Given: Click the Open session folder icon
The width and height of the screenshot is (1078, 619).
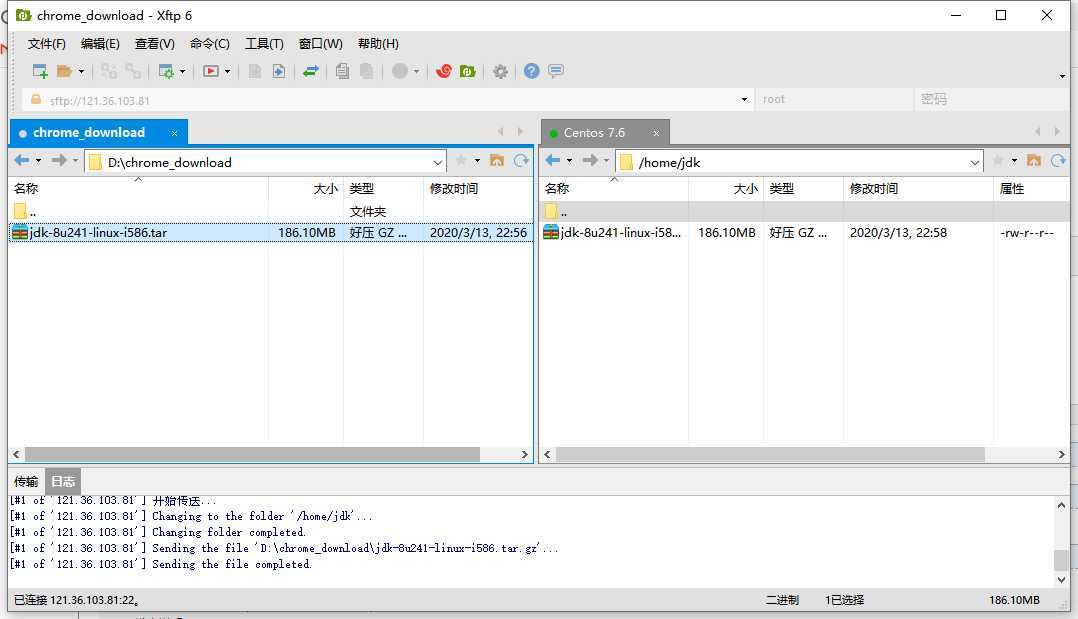Looking at the screenshot, I should tap(65, 71).
